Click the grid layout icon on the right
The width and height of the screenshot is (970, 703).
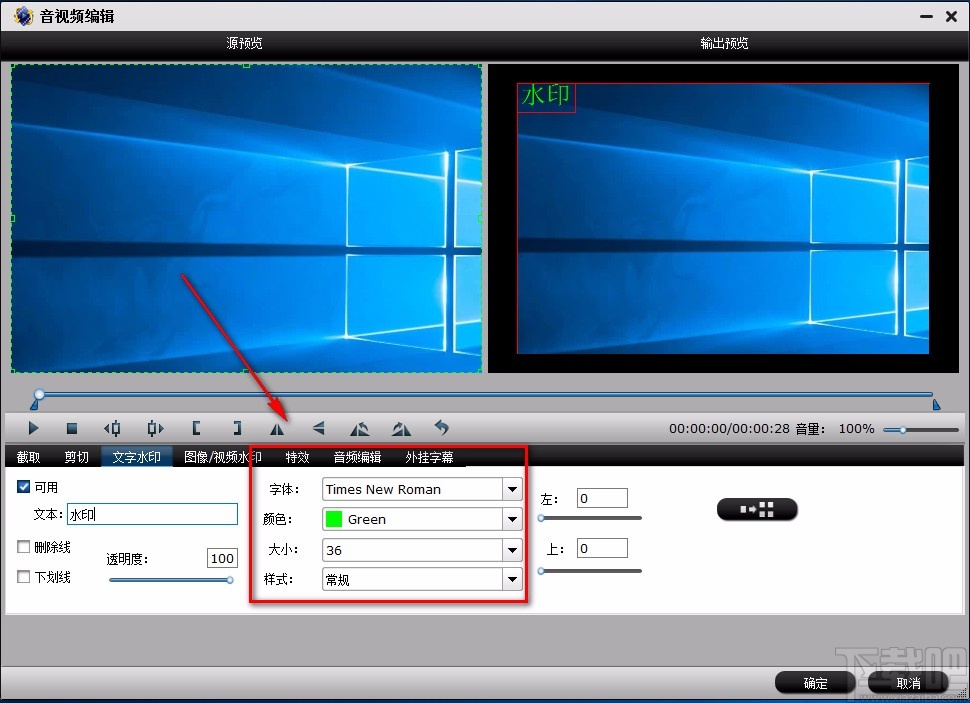coord(757,509)
